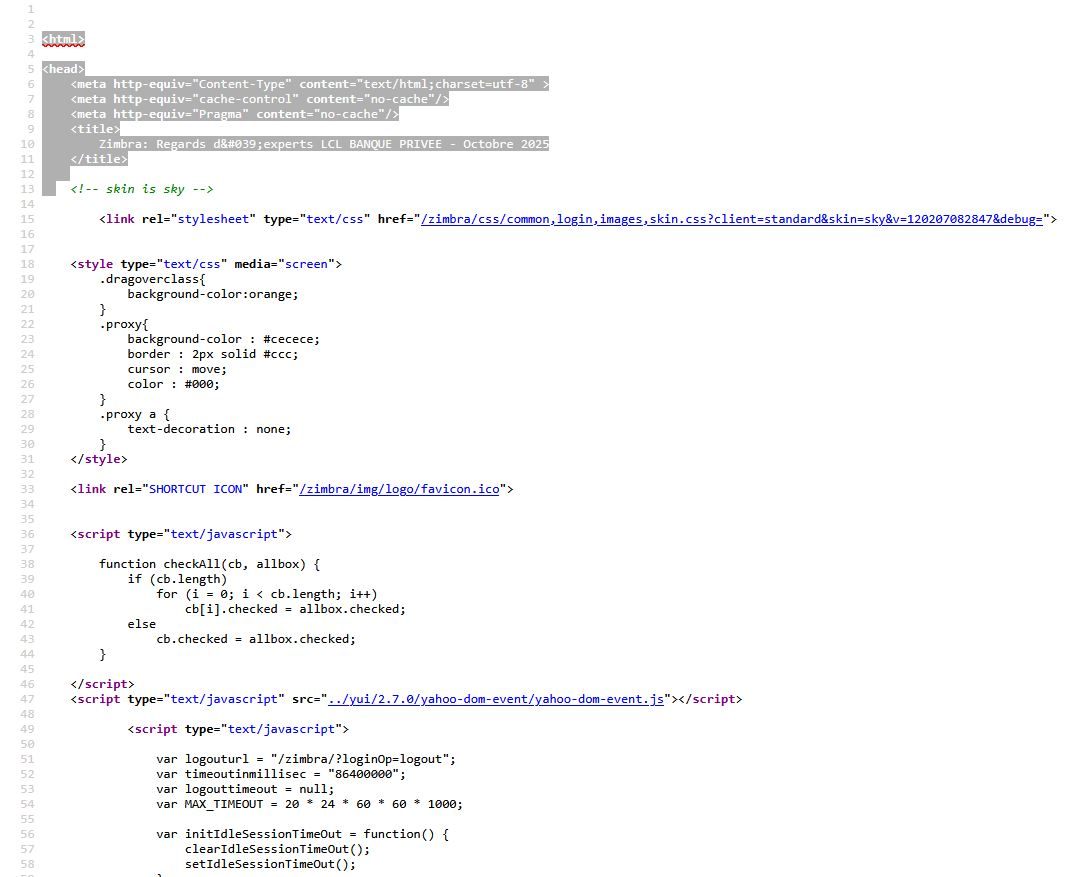Click the Pragma meta tag line
The height and width of the screenshot is (877, 1078).
click(x=234, y=114)
